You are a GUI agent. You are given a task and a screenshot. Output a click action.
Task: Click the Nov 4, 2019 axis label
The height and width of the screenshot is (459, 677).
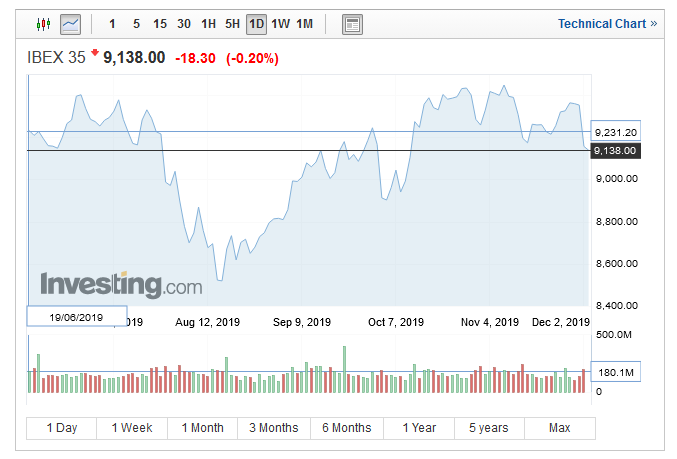coord(490,322)
